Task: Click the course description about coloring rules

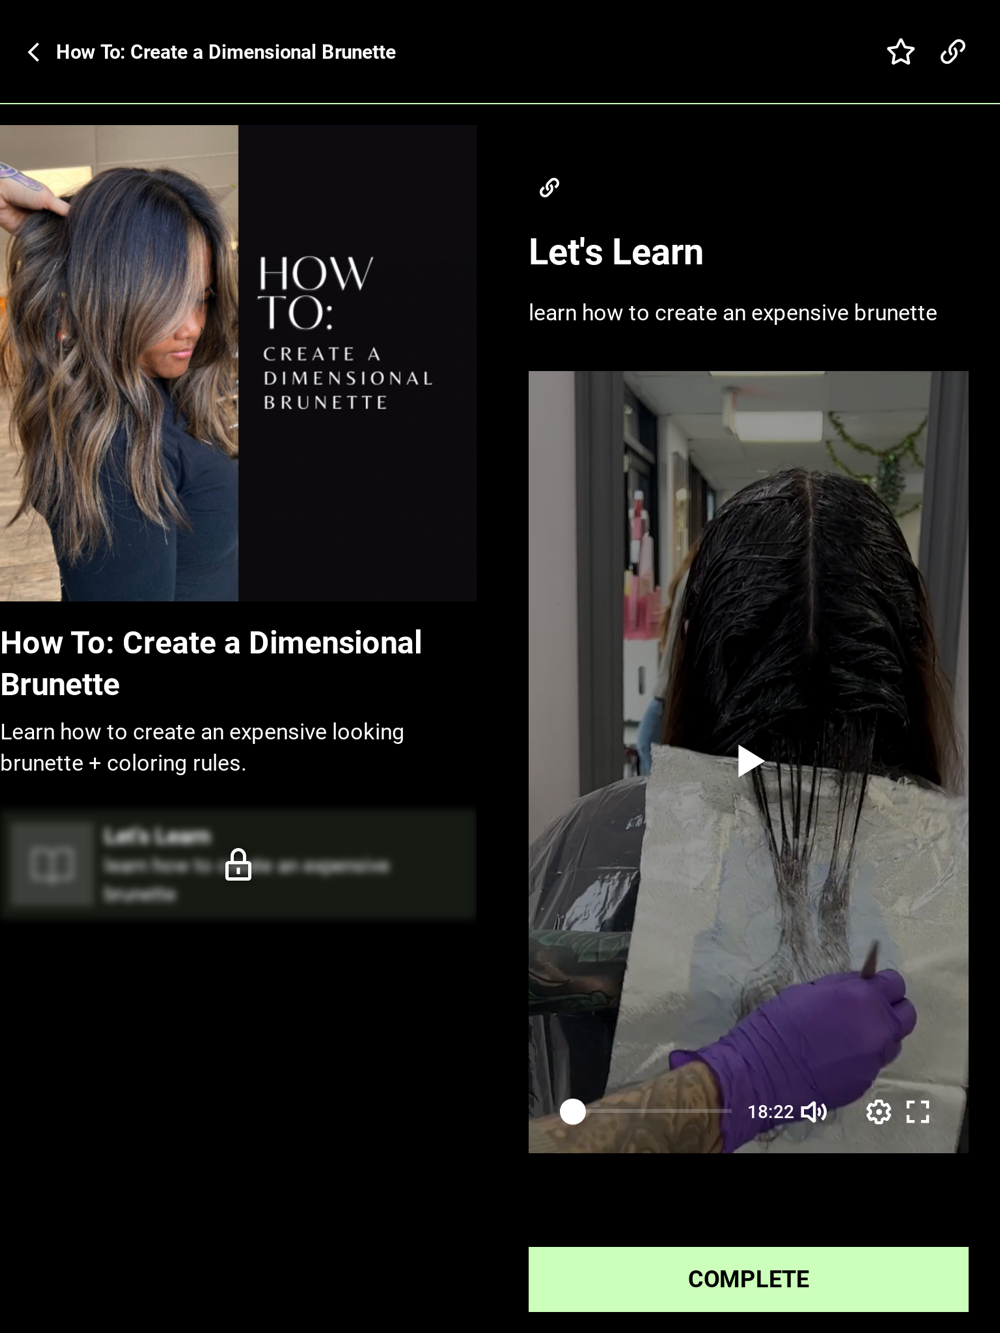Action: tap(202, 747)
